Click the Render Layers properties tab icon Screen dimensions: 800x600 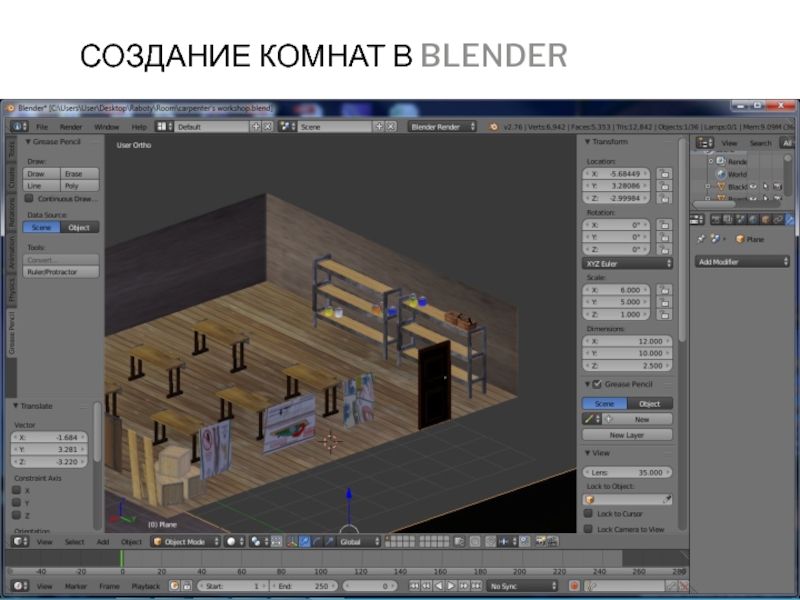pos(728,219)
